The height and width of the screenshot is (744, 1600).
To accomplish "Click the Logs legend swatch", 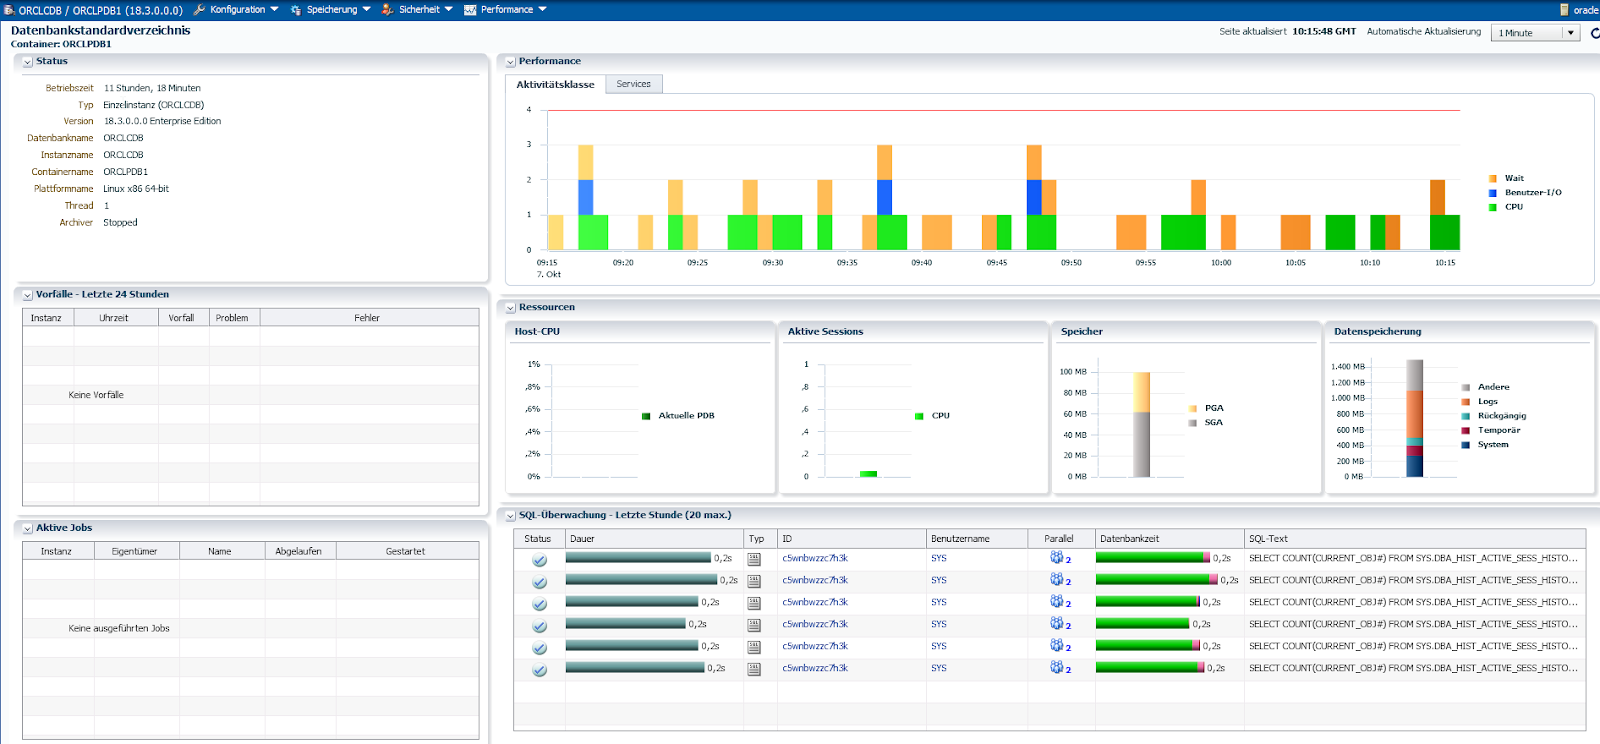I will pyautogui.click(x=1466, y=402).
